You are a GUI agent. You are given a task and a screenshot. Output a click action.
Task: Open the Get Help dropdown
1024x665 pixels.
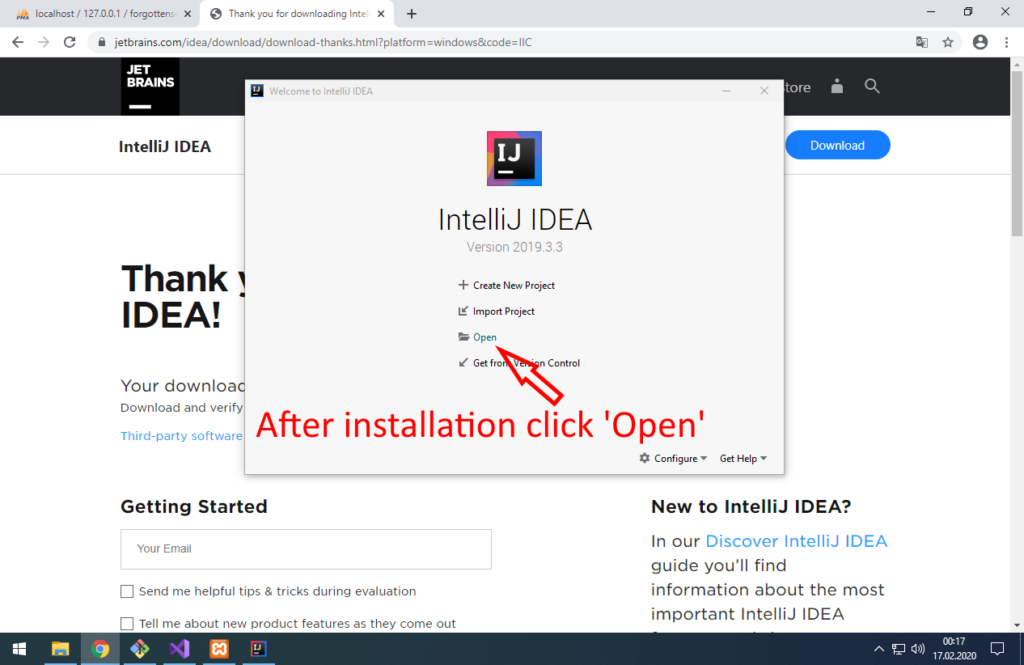pos(743,459)
